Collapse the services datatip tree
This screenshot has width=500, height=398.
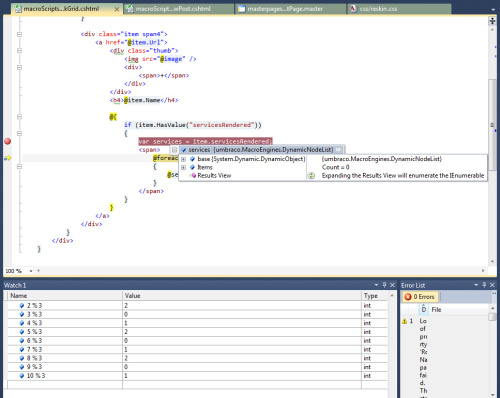tap(174, 150)
